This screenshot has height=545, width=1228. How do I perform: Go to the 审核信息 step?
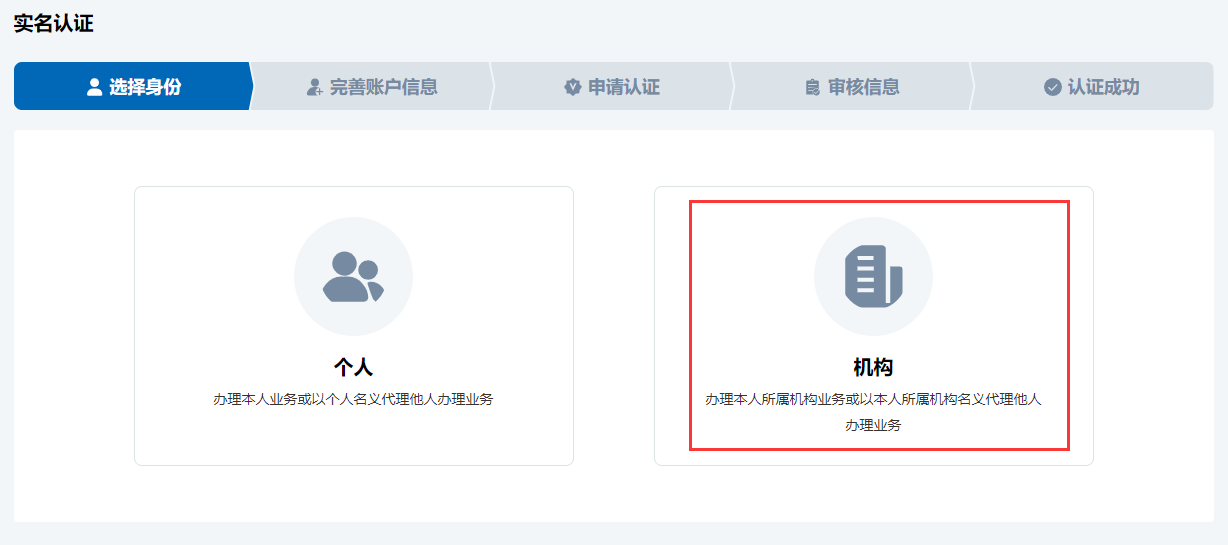851,87
